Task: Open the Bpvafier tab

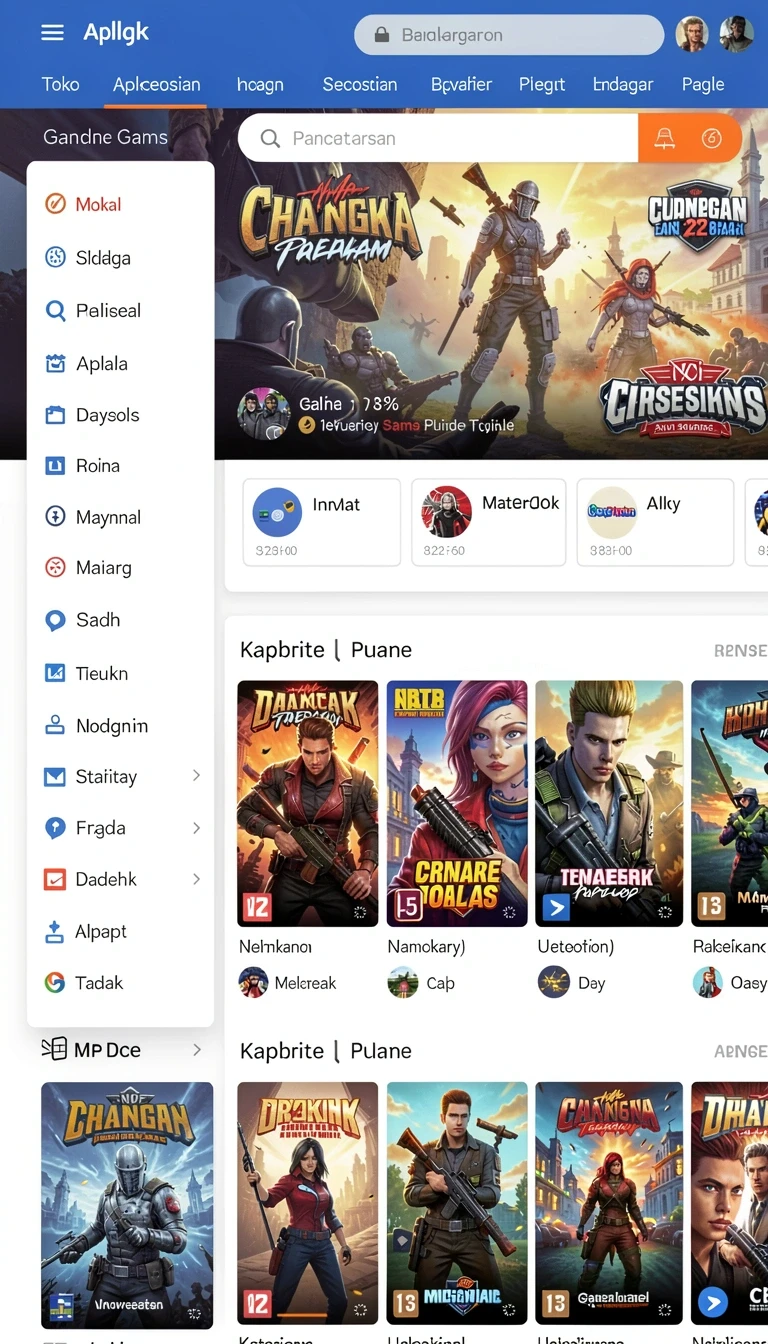Action: [x=461, y=85]
